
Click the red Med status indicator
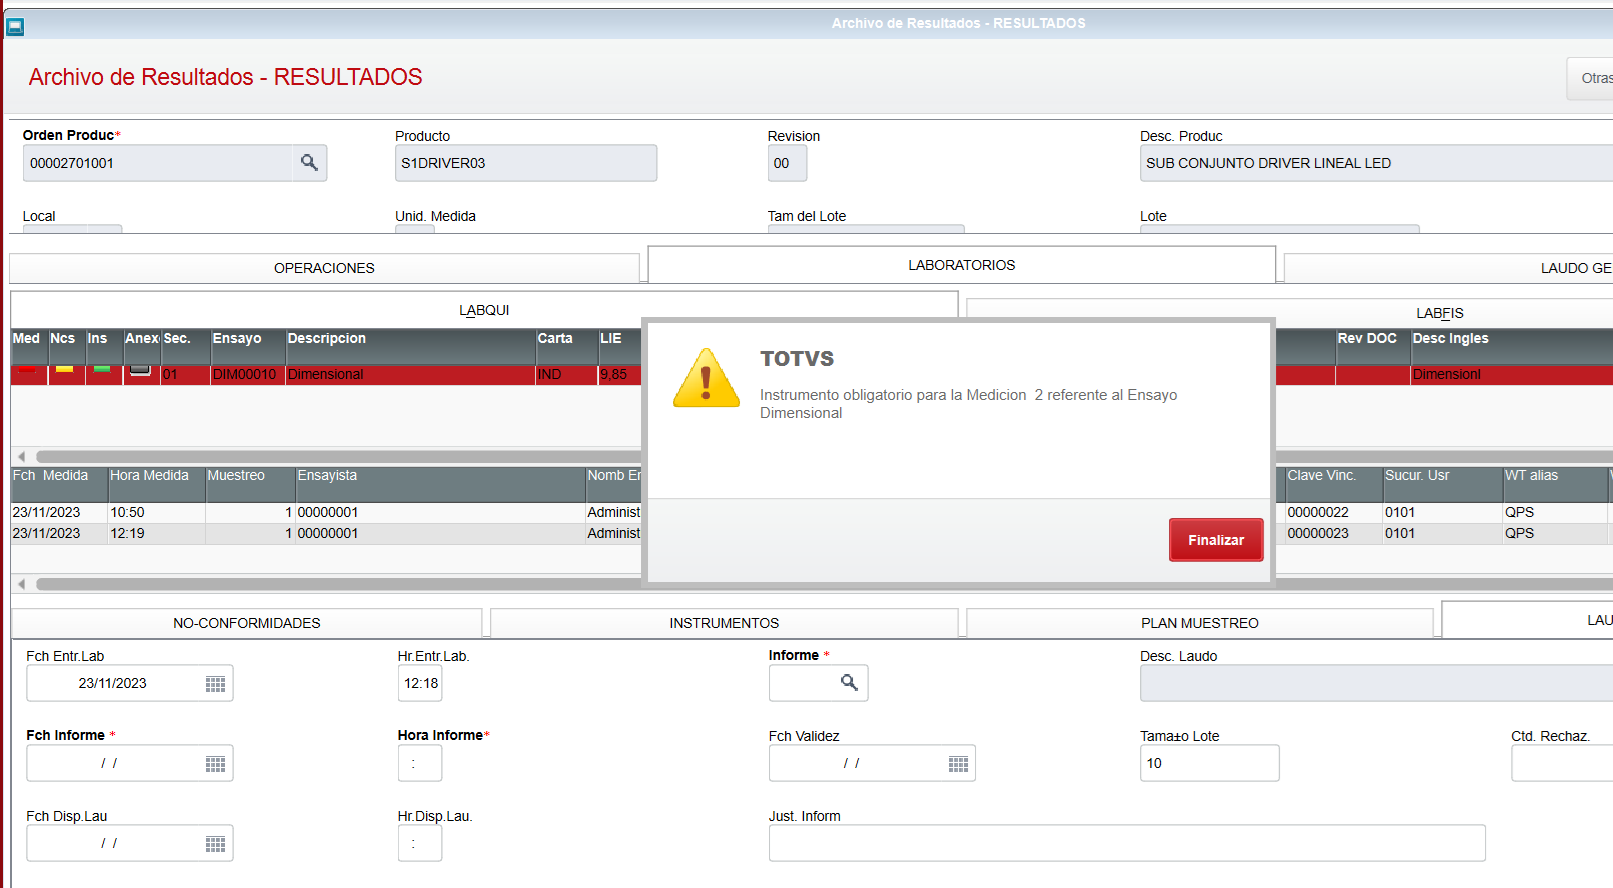[x=27, y=370]
